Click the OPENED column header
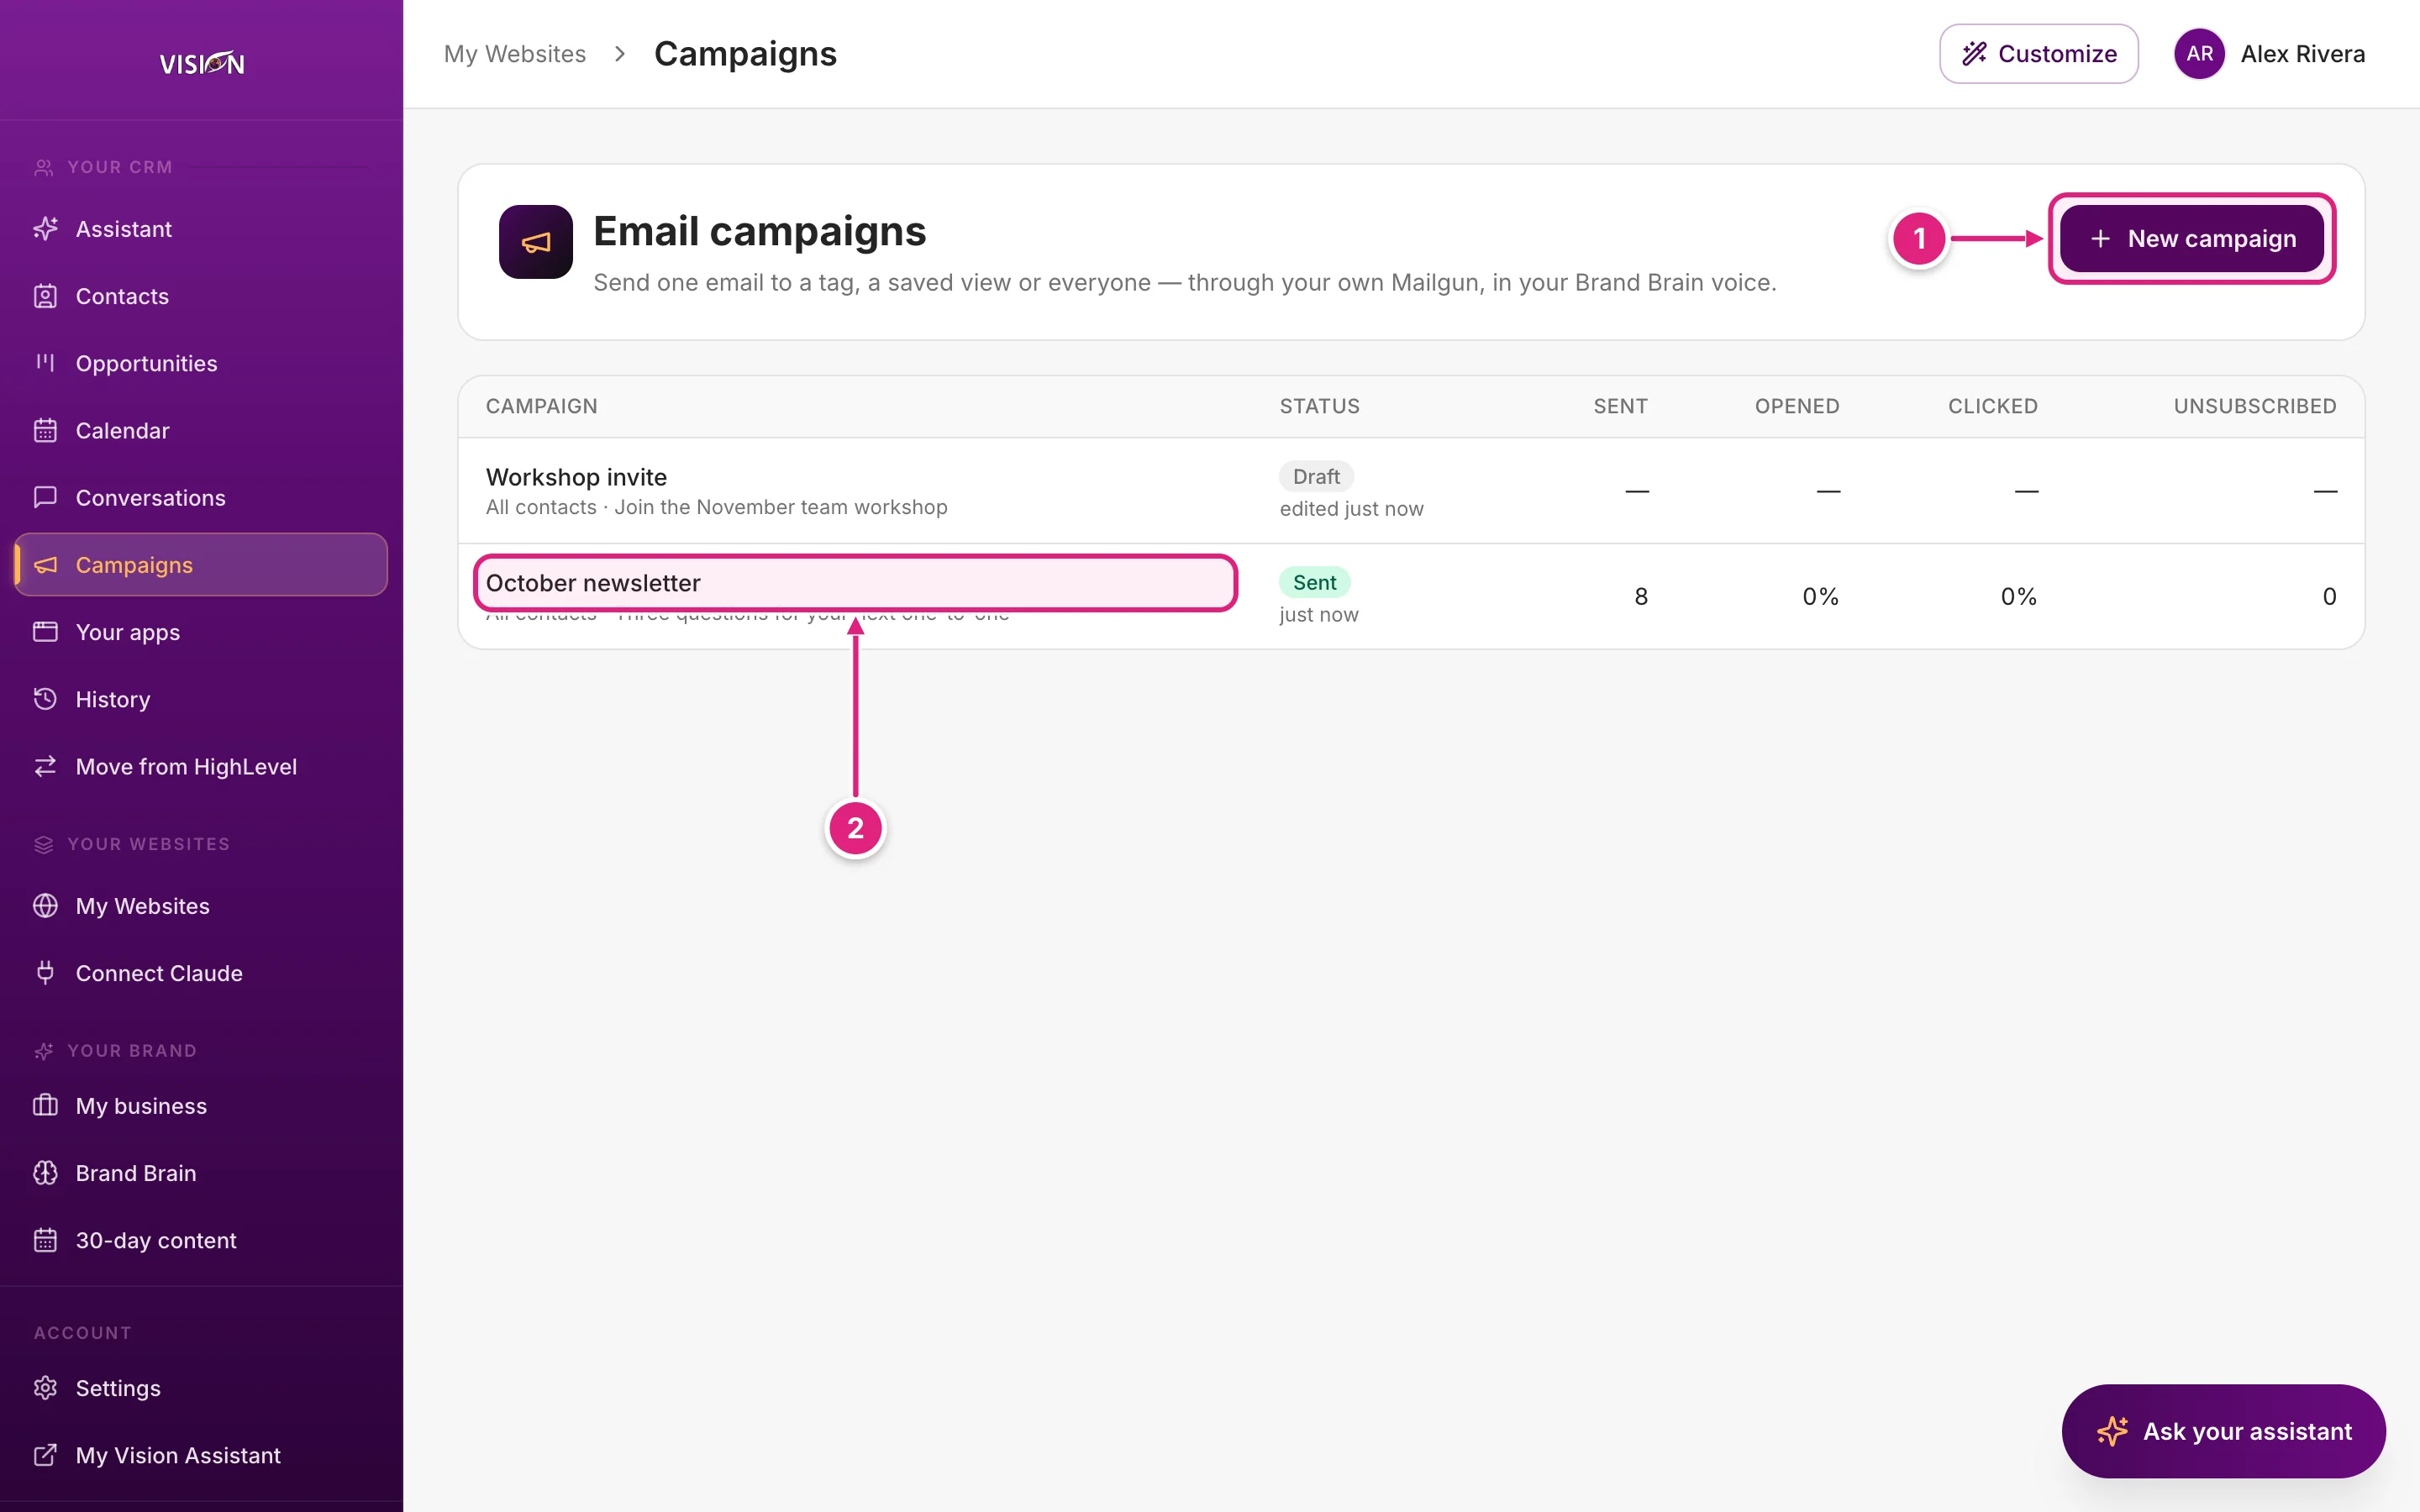This screenshot has width=2420, height=1512. [x=1797, y=406]
